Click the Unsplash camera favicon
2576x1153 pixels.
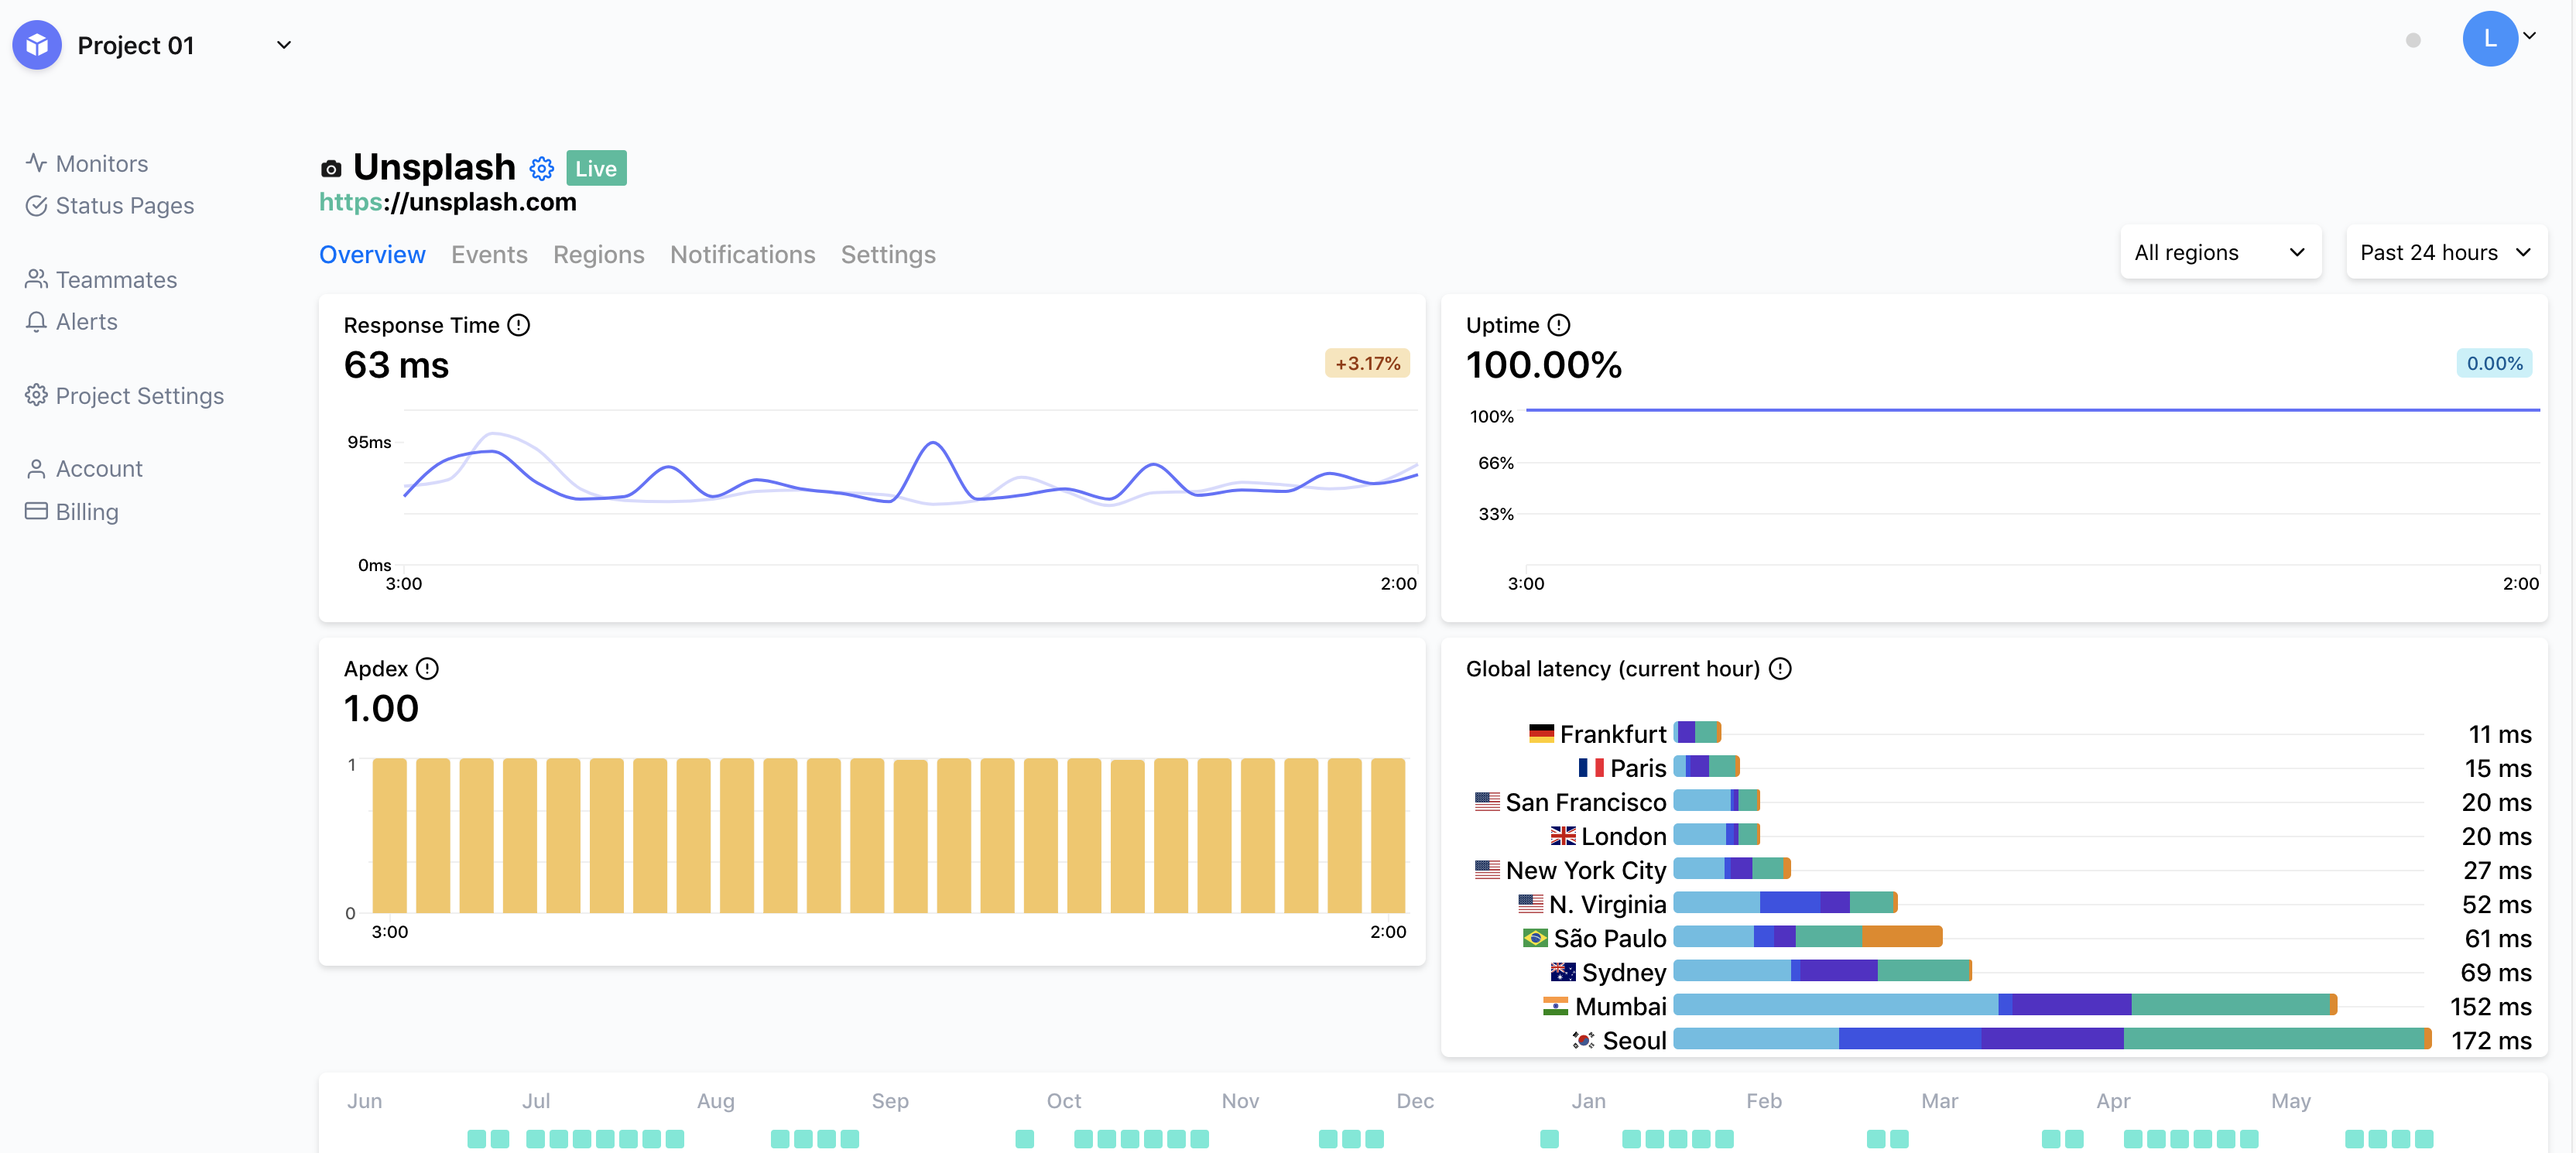tap(331, 168)
